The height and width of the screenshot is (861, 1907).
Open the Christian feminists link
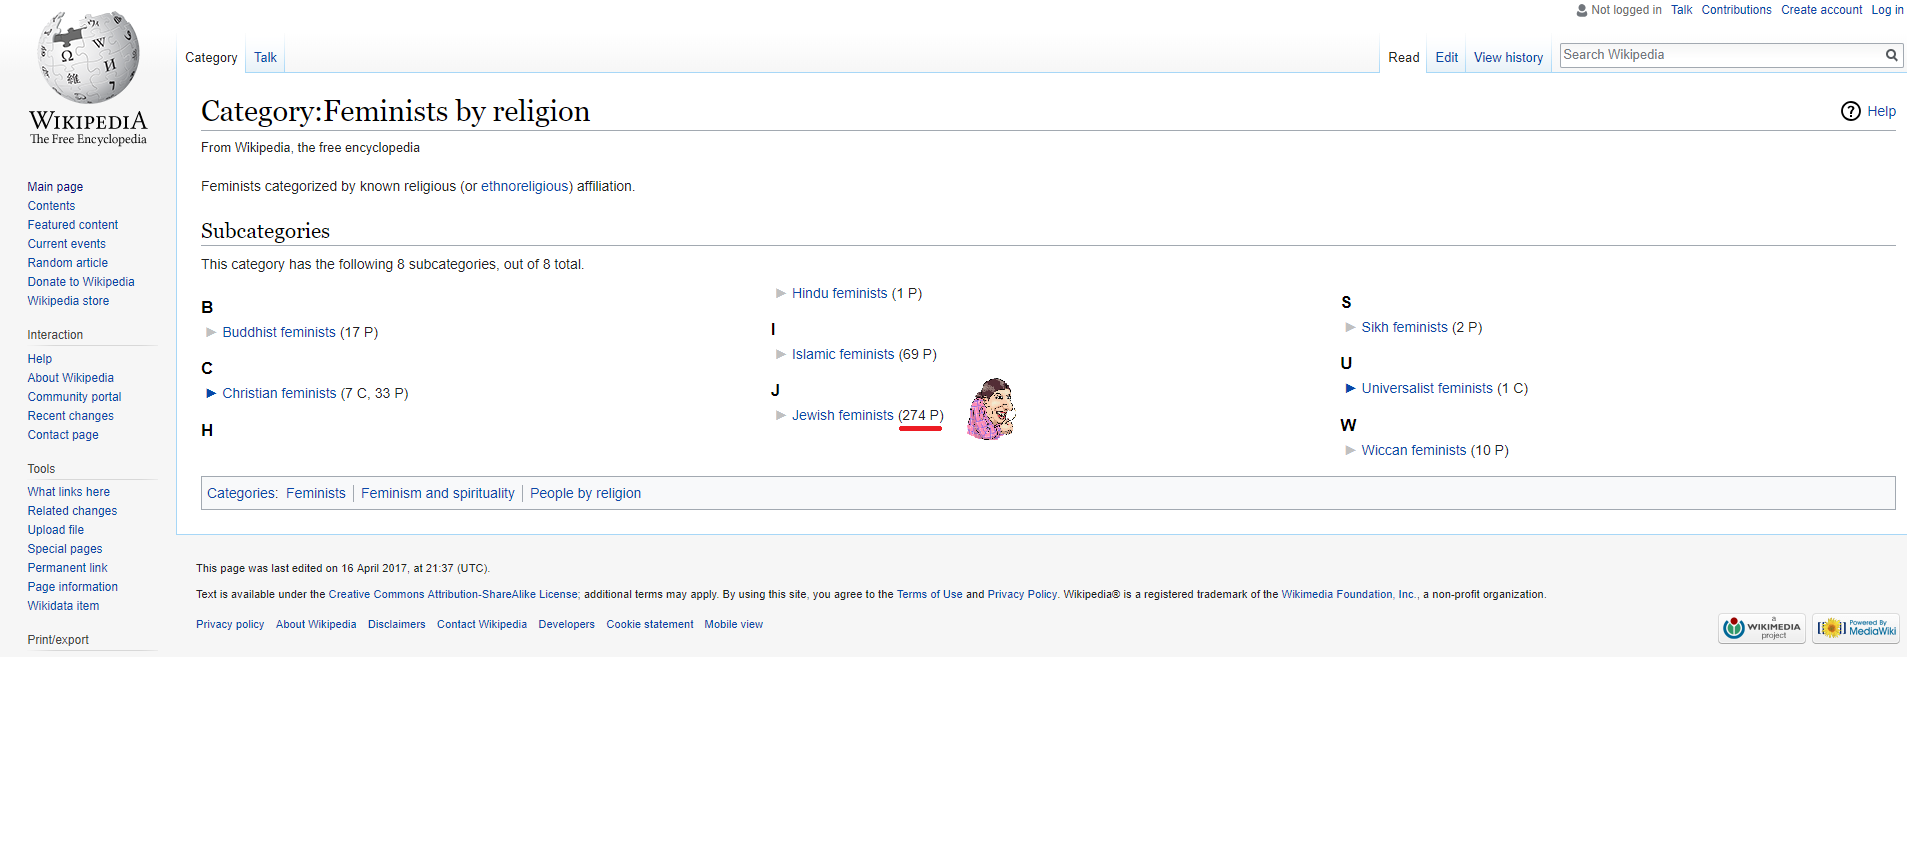coord(279,393)
